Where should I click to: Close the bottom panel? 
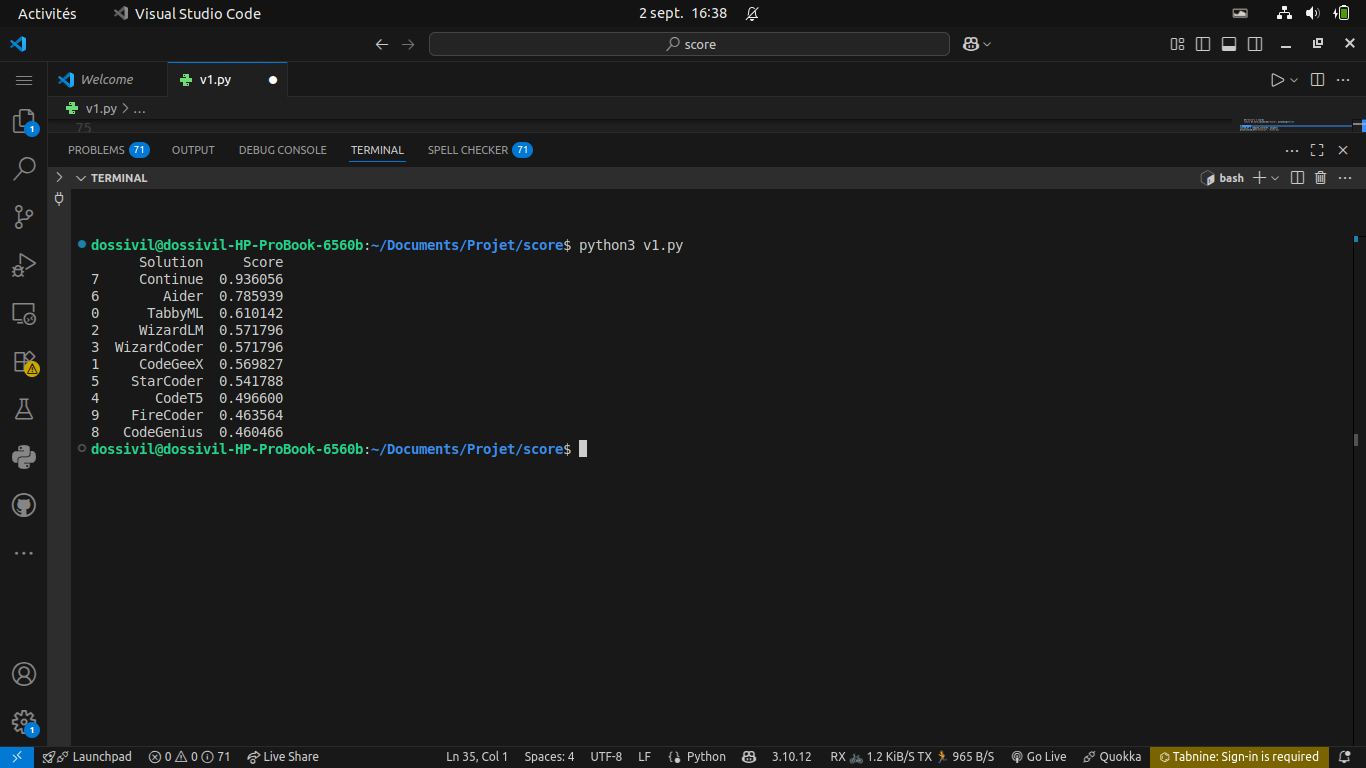[1343, 150]
